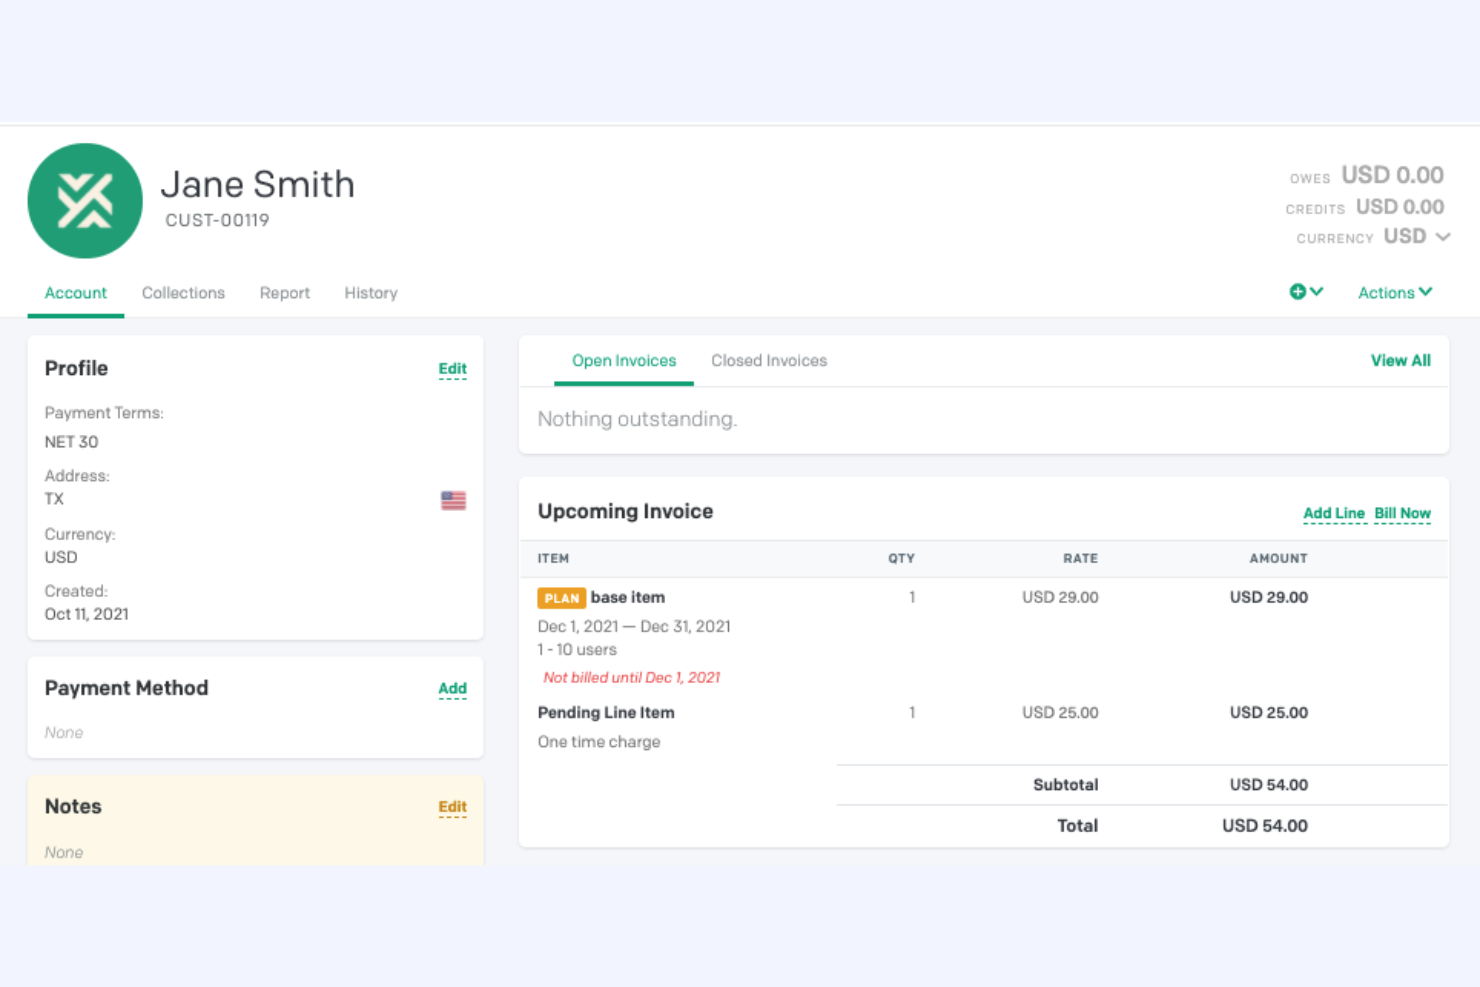Screen dimensions: 1480x987
Task: Edit the Notes section
Action: point(452,807)
